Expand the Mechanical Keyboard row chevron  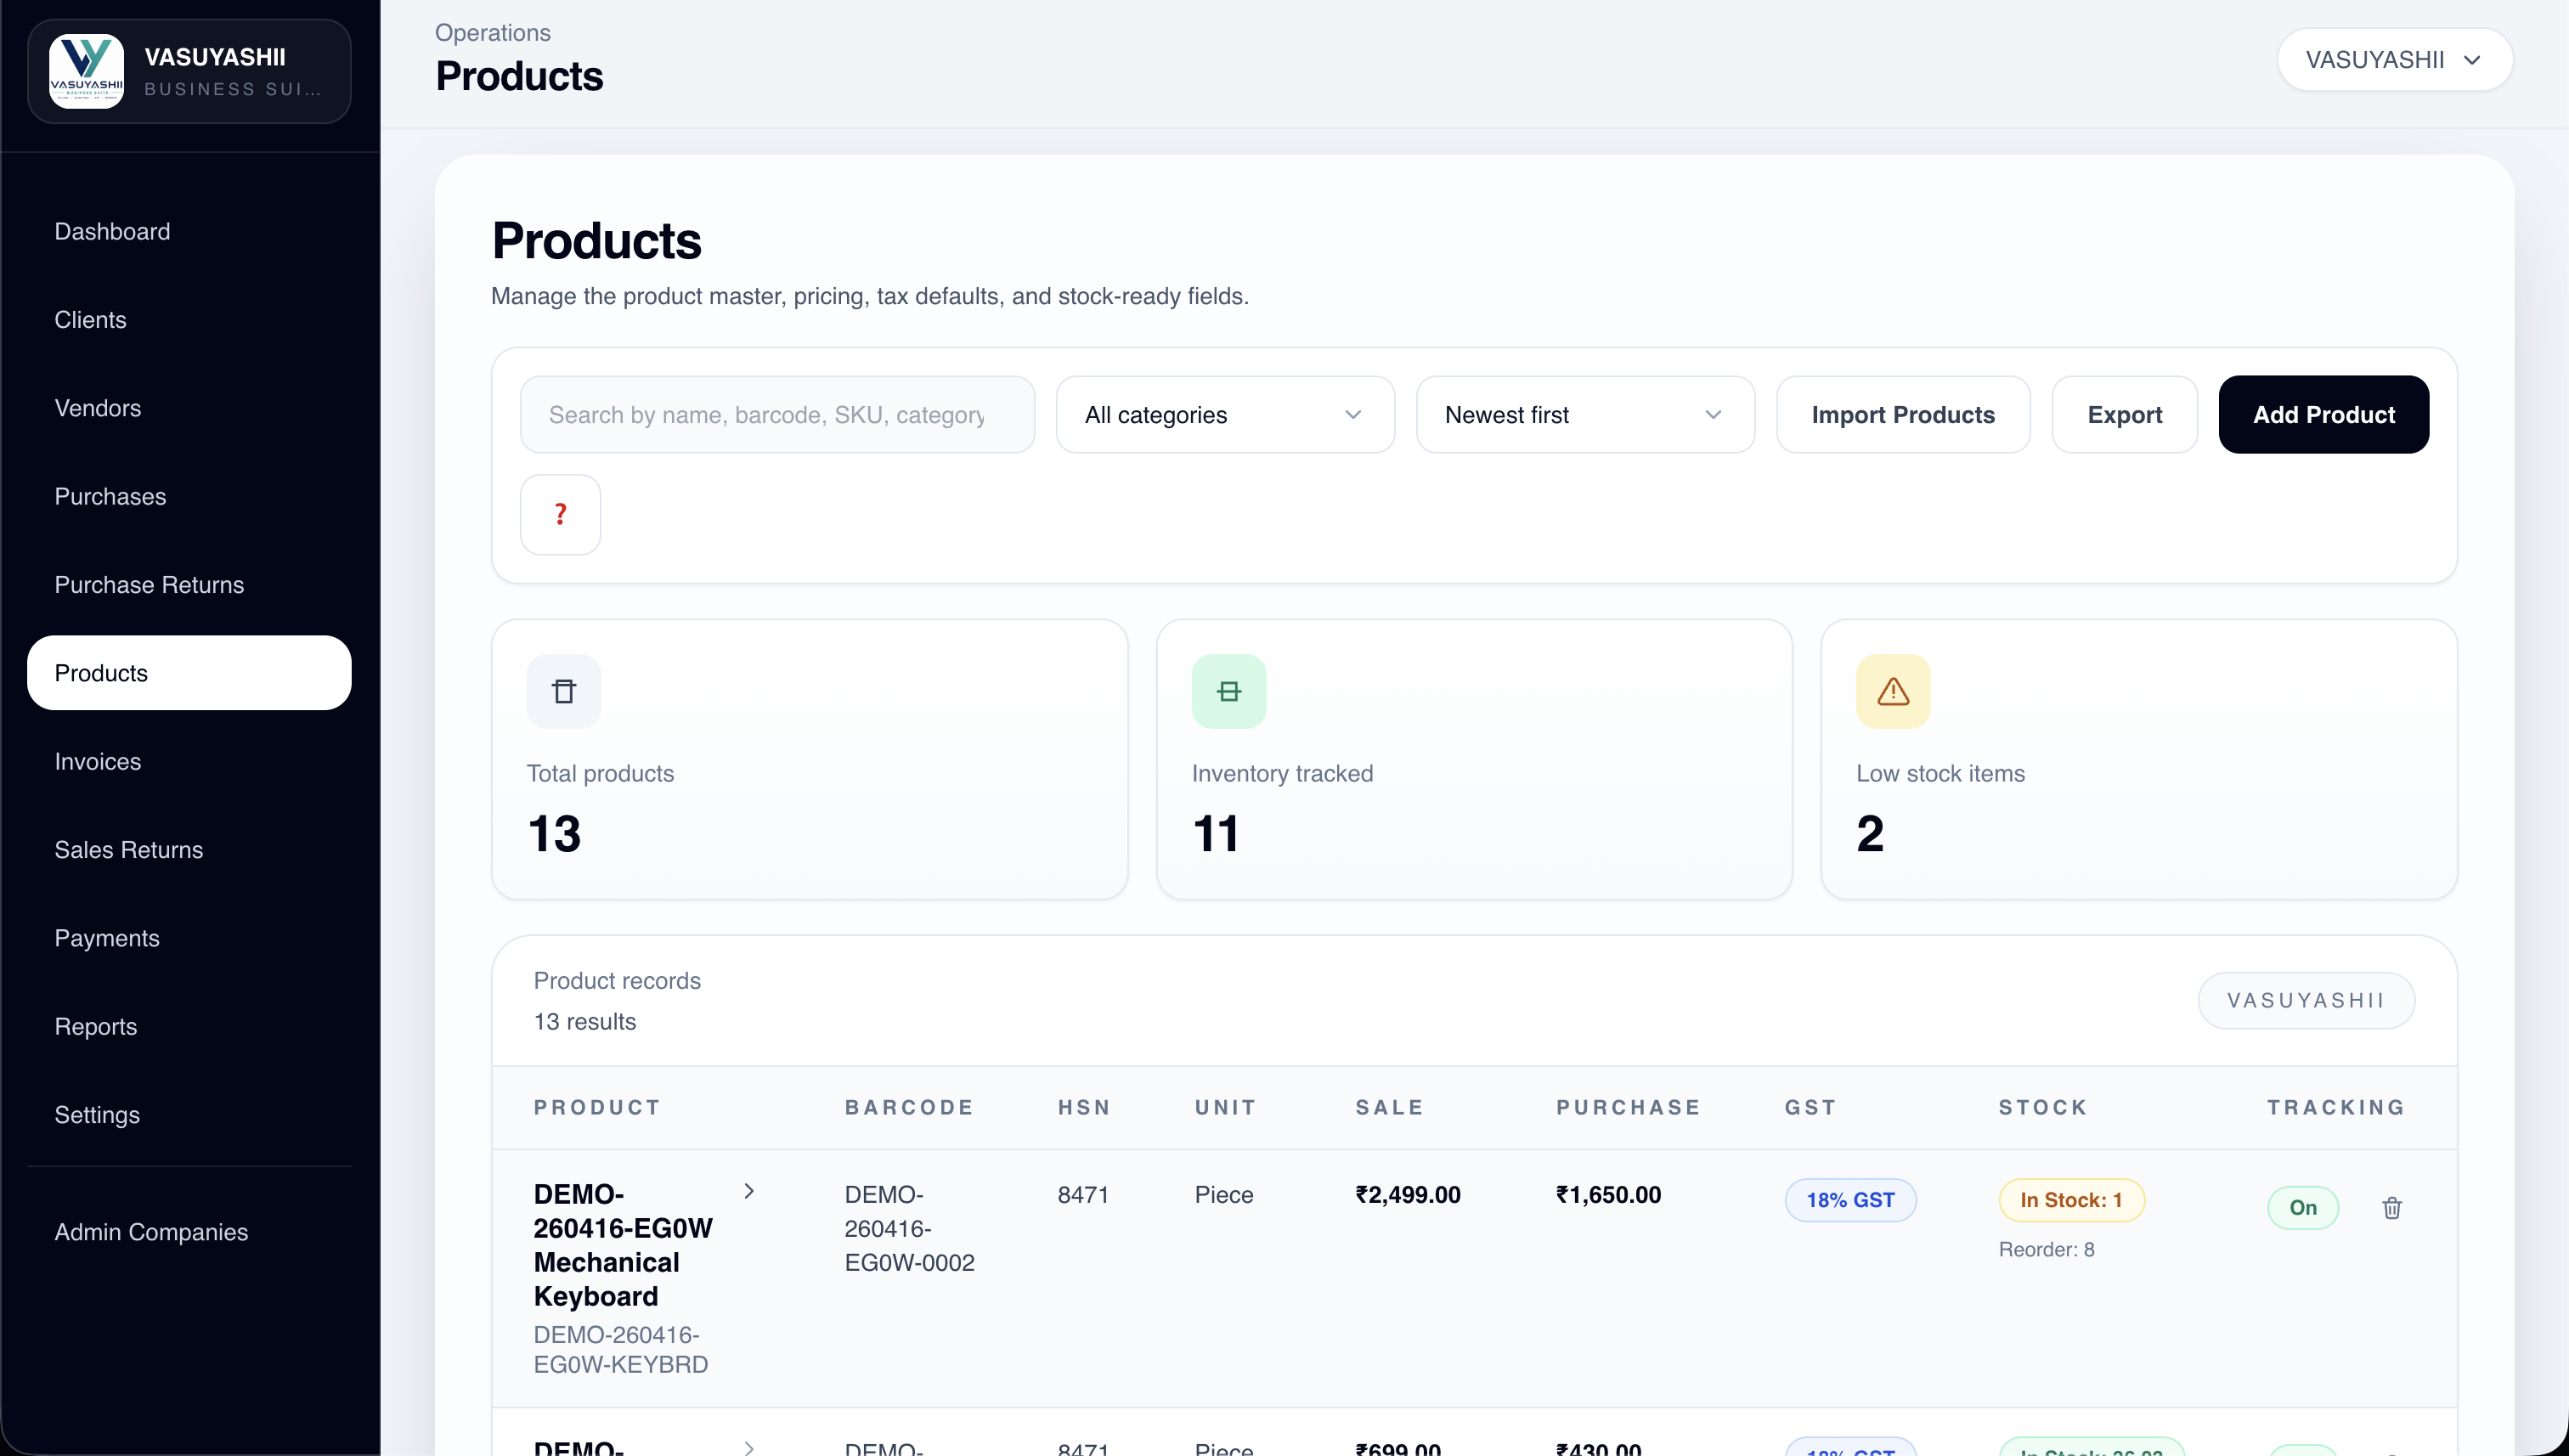pos(748,1191)
